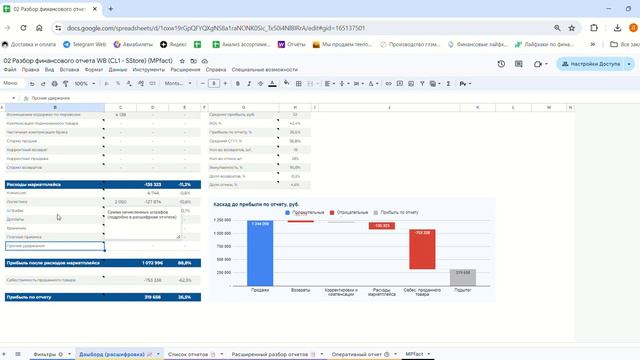Open the Вставка menu
The width and height of the screenshot is (640, 360).
pyautogui.click(x=69, y=70)
